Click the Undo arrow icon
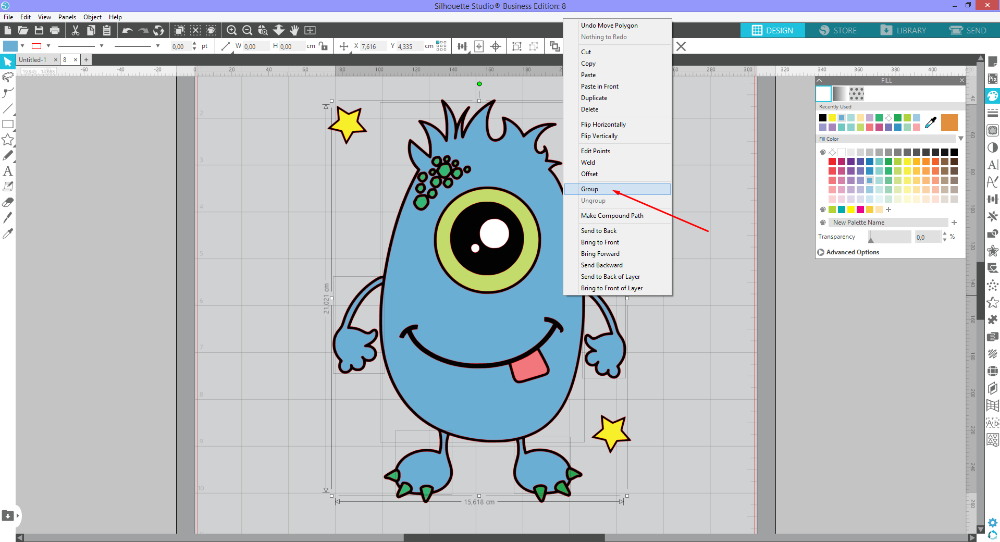The height and width of the screenshot is (542, 1000). tap(128, 30)
